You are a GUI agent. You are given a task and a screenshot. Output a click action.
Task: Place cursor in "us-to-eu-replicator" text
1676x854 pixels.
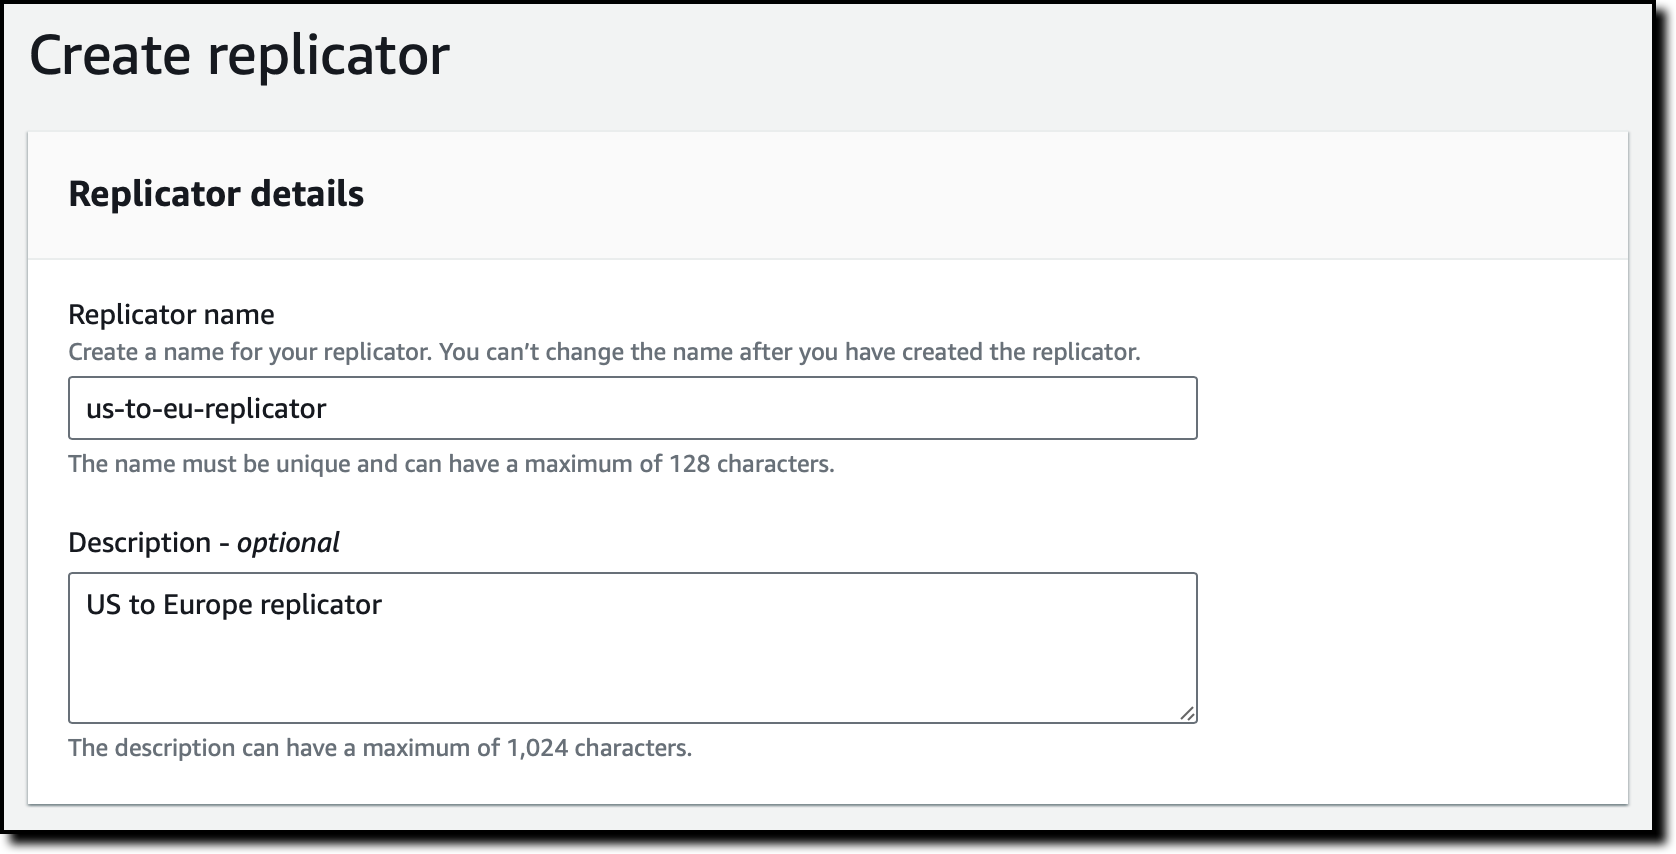(x=206, y=408)
